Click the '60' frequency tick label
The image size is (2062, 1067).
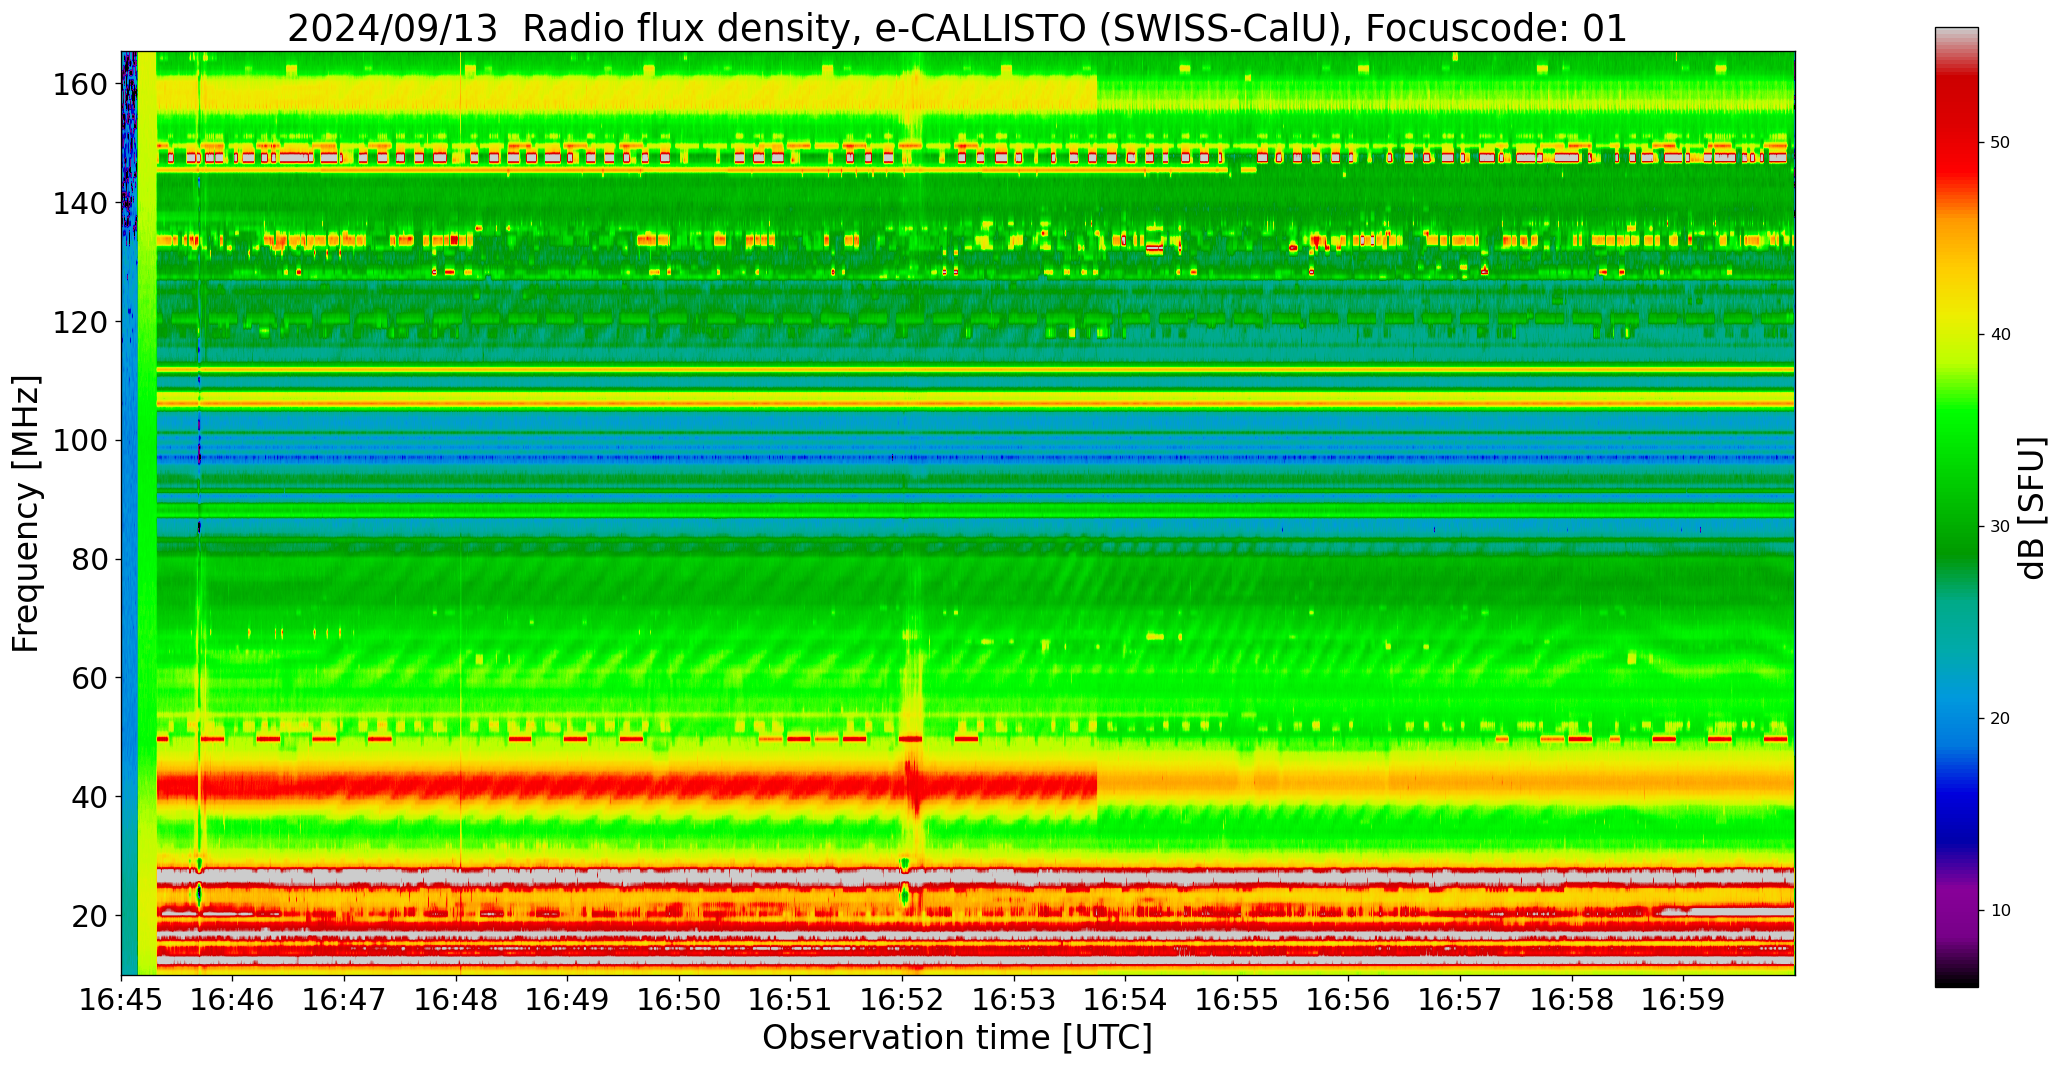[x=89, y=678]
